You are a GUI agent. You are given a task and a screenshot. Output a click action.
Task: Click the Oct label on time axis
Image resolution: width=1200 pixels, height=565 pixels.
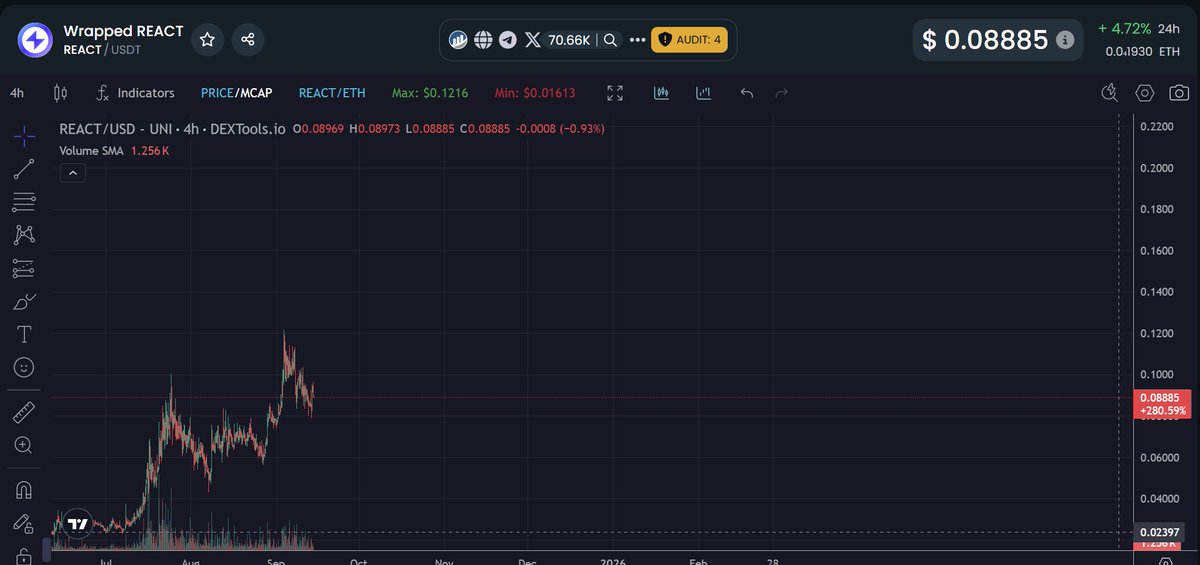pyautogui.click(x=359, y=563)
